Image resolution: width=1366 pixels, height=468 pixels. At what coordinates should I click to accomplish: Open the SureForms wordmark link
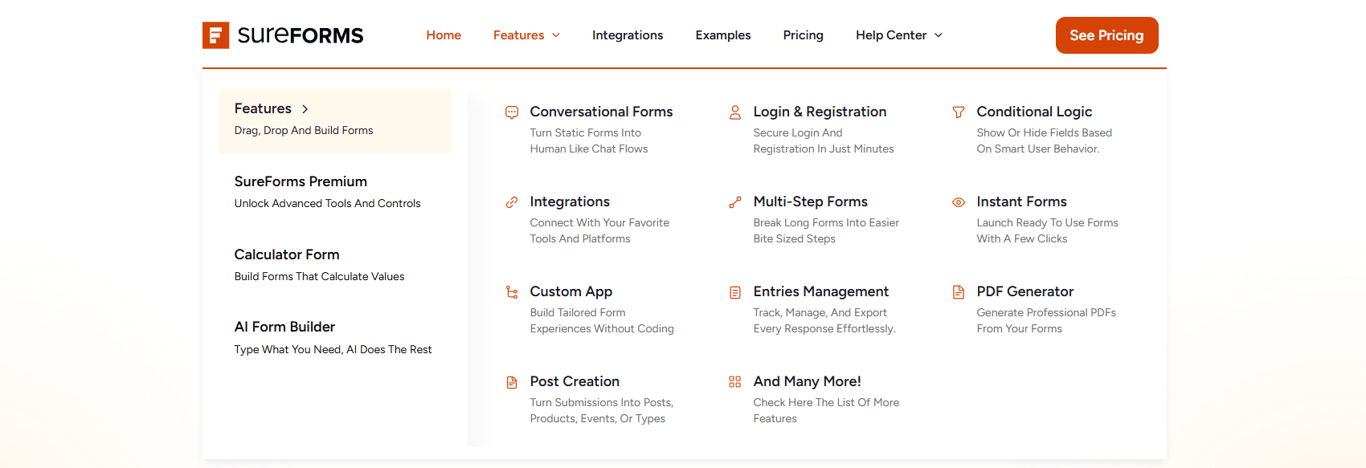click(x=301, y=36)
